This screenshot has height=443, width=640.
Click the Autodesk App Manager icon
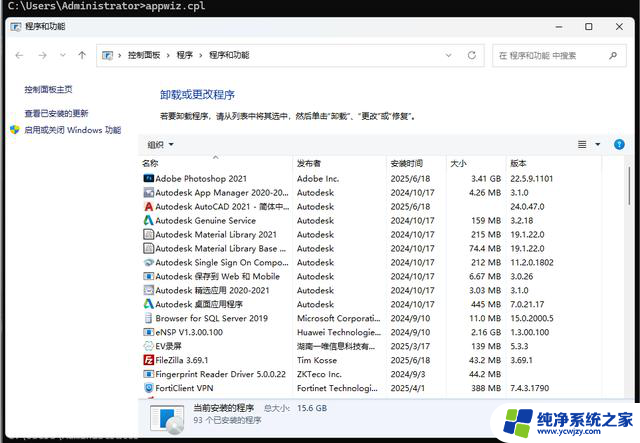click(x=149, y=192)
